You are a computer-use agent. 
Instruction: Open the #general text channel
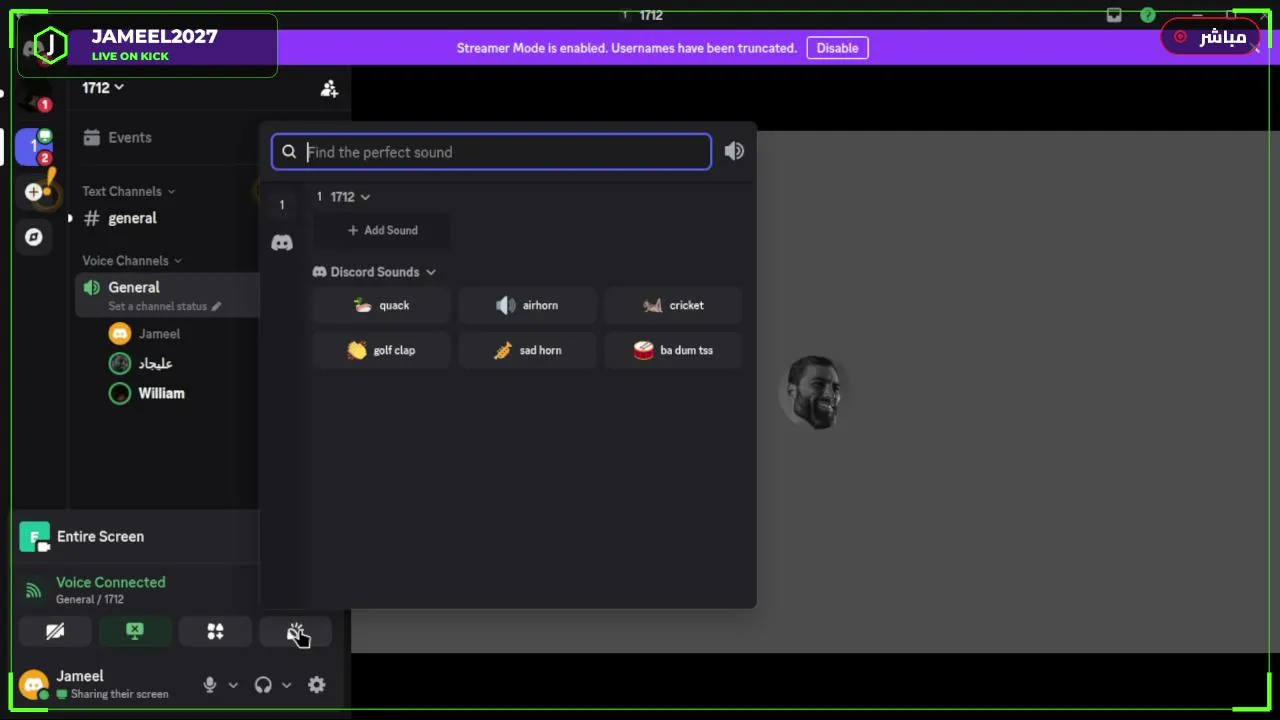132,218
